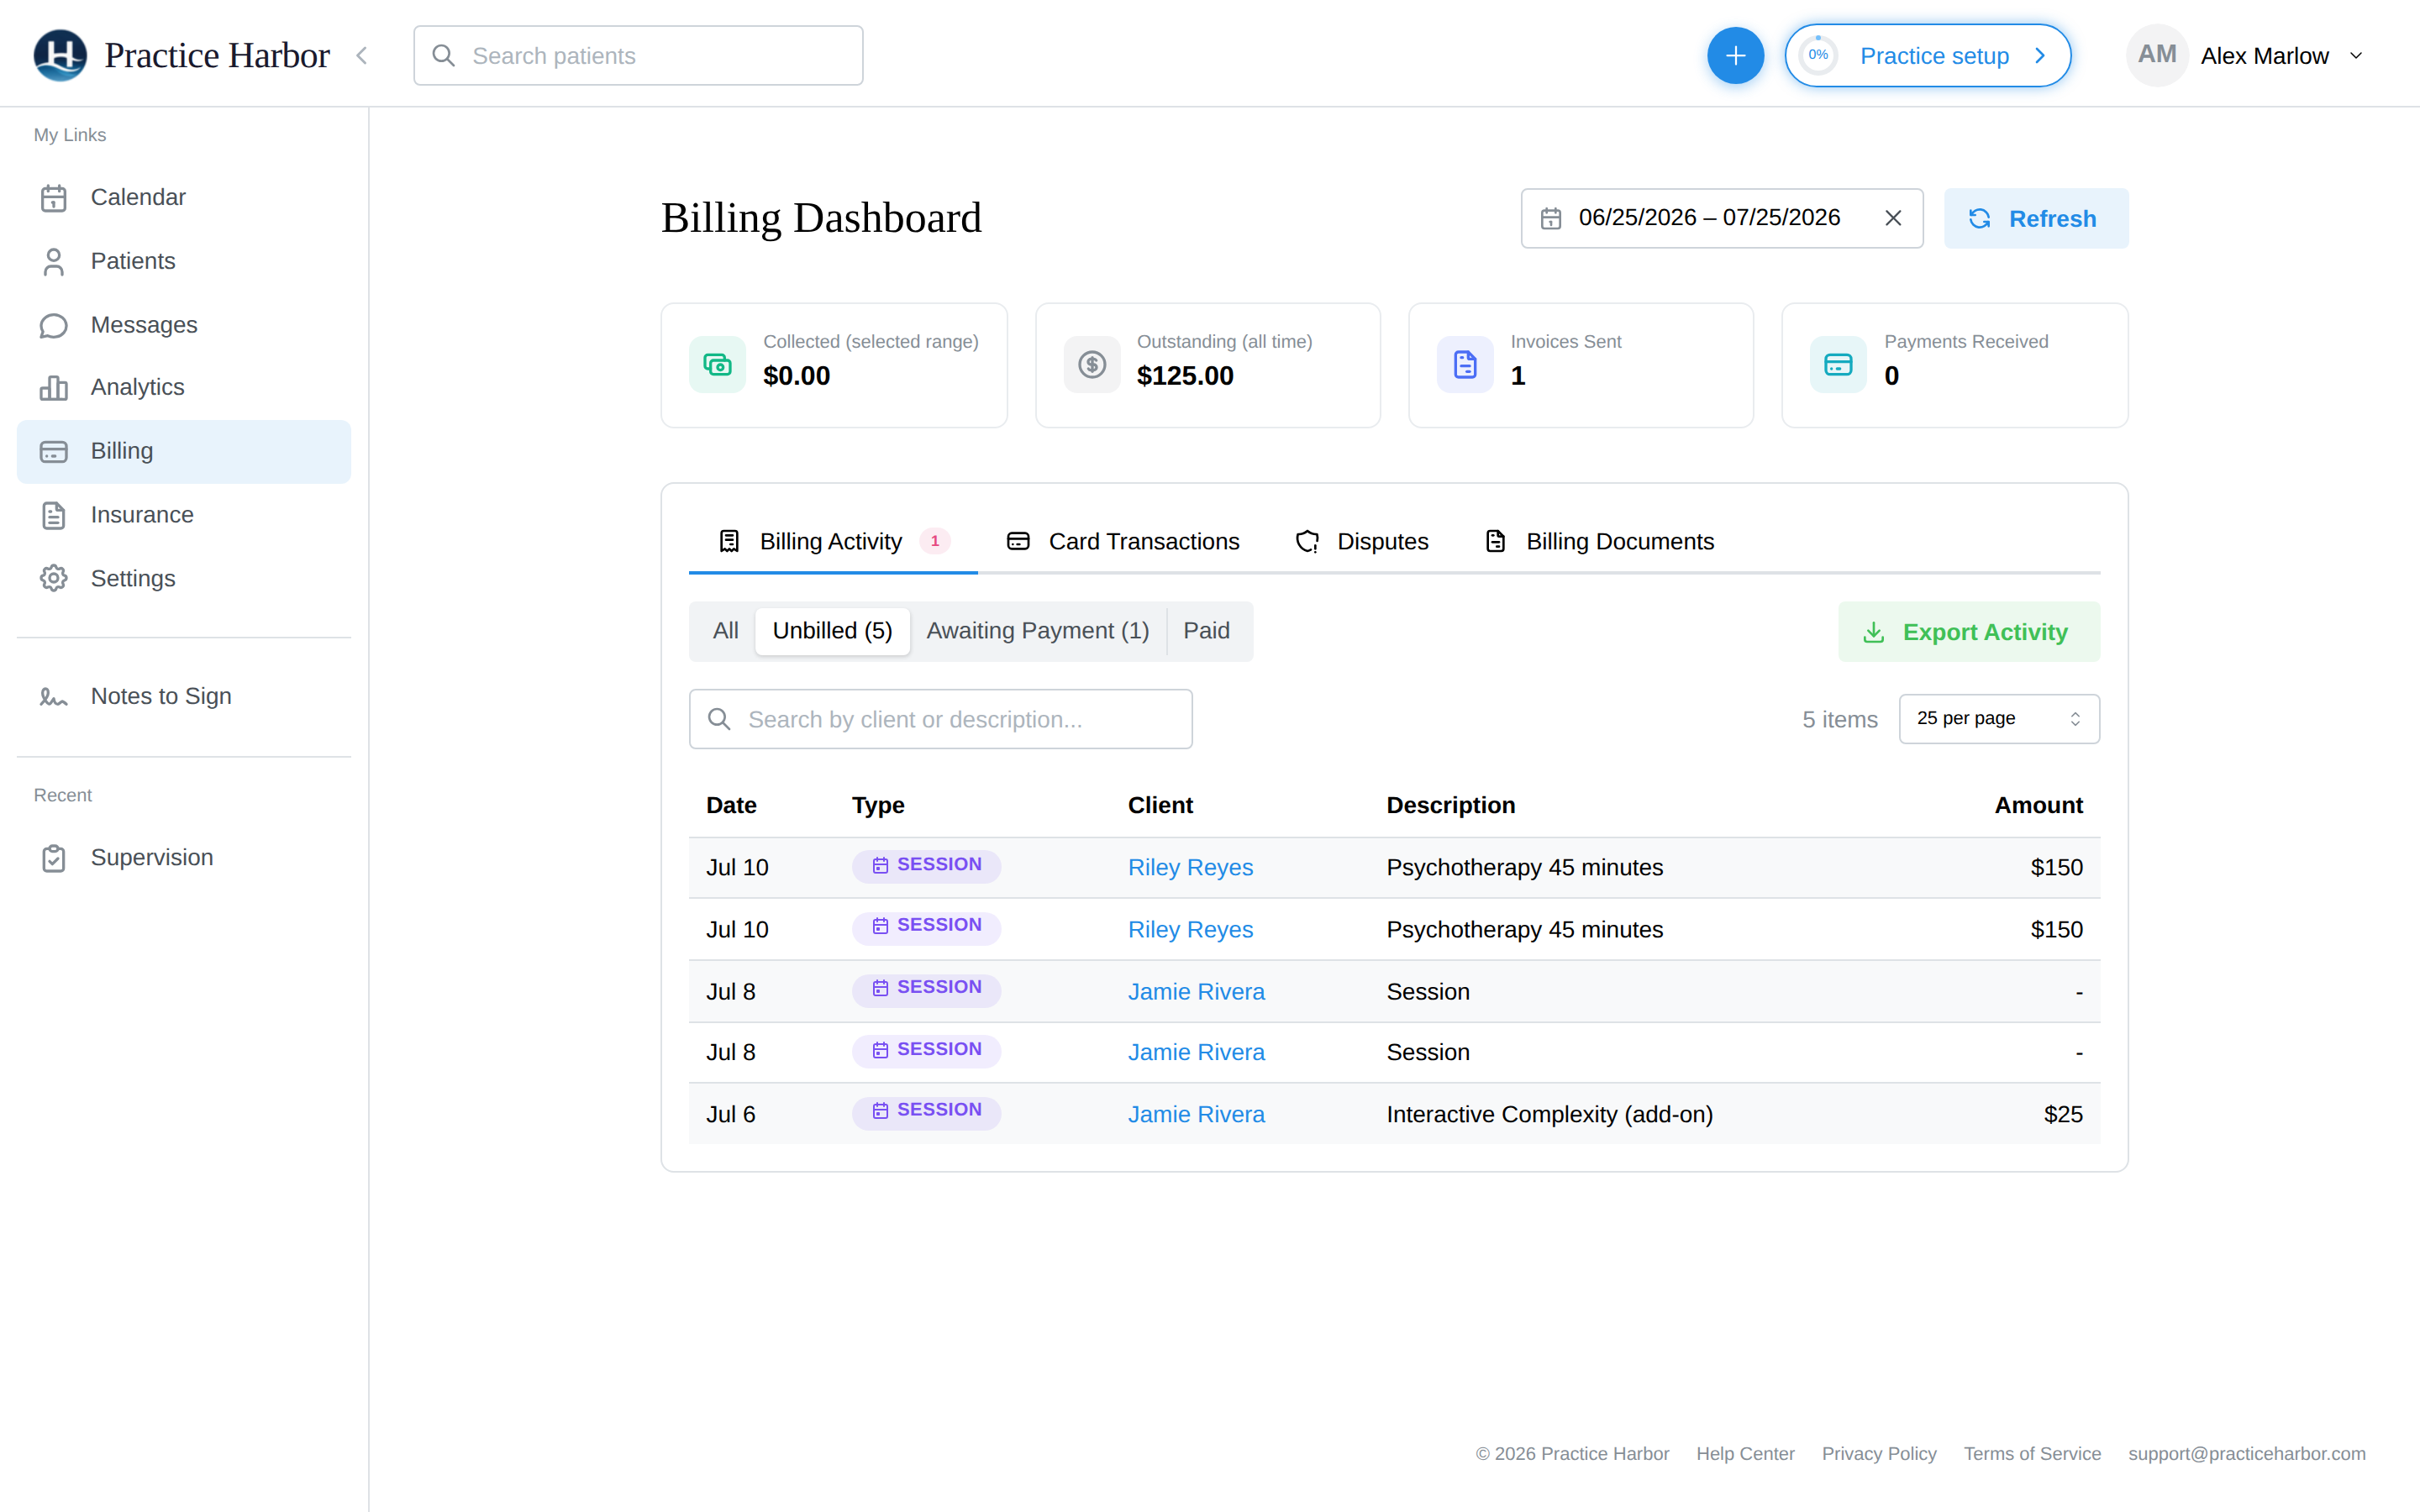Open the Terms of Service footer link
Screen dimensions: 2420x1512
click(x=2032, y=1453)
